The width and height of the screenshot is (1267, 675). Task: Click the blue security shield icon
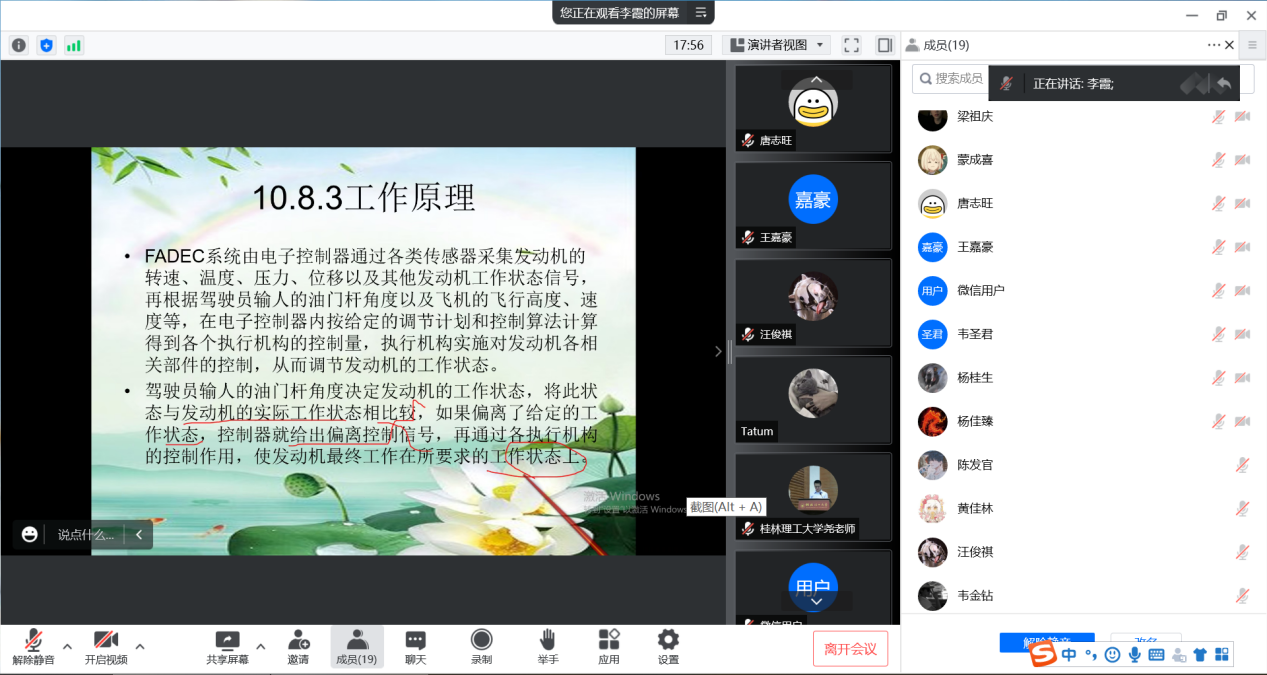(46, 45)
